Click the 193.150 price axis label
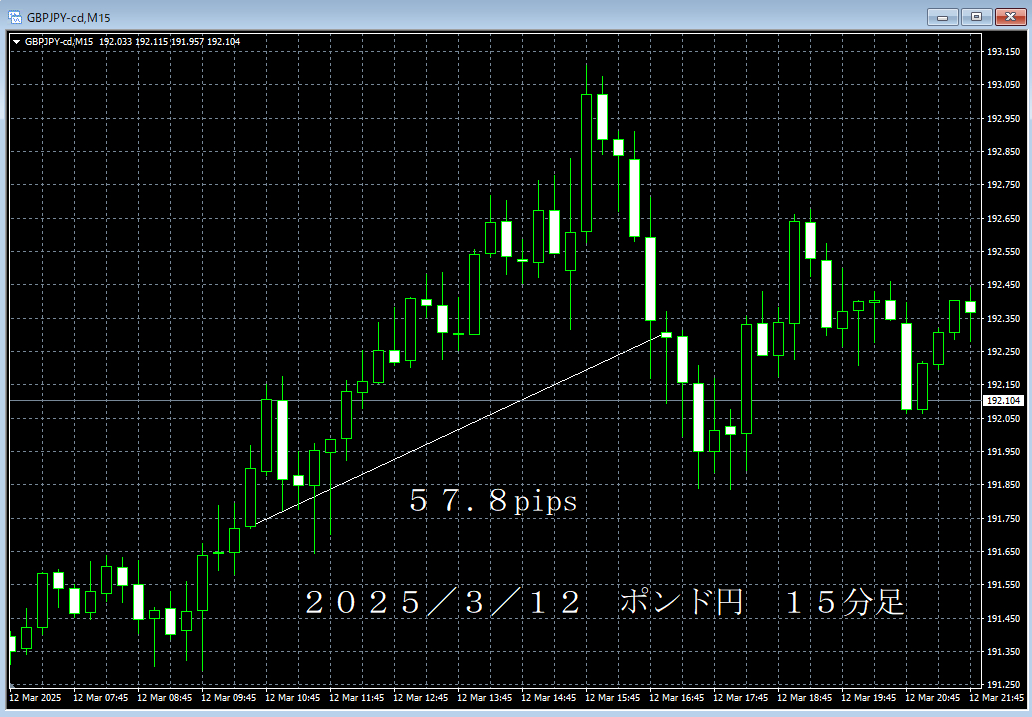 [1003, 52]
